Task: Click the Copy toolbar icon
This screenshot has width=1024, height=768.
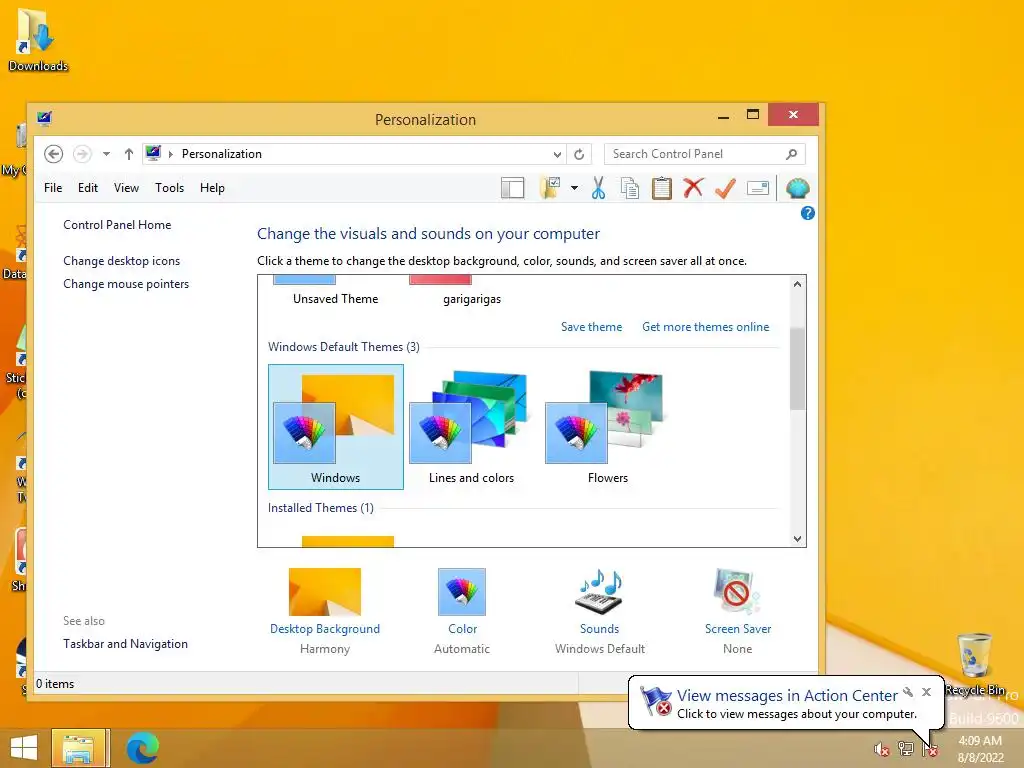Action: pyautogui.click(x=630, y=188)
